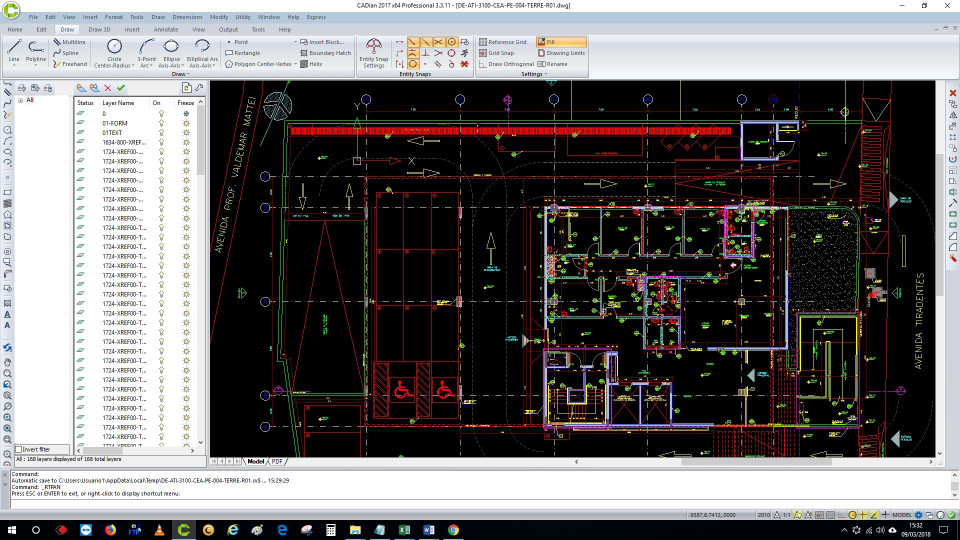Select the Helix tool
Viewport: 960px width, 540px height.
tap(311, 64)
